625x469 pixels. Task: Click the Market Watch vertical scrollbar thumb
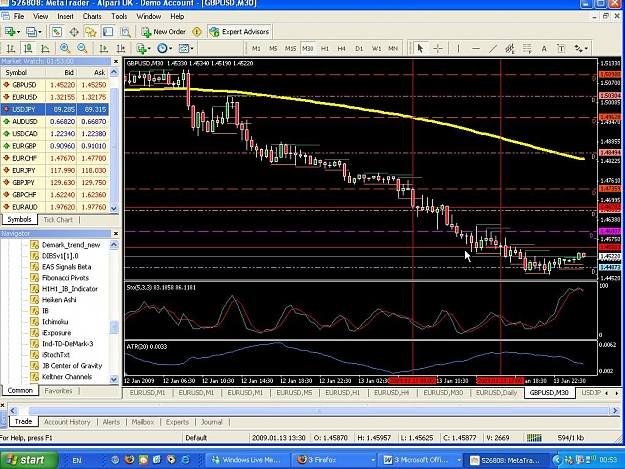pos(114,145)
